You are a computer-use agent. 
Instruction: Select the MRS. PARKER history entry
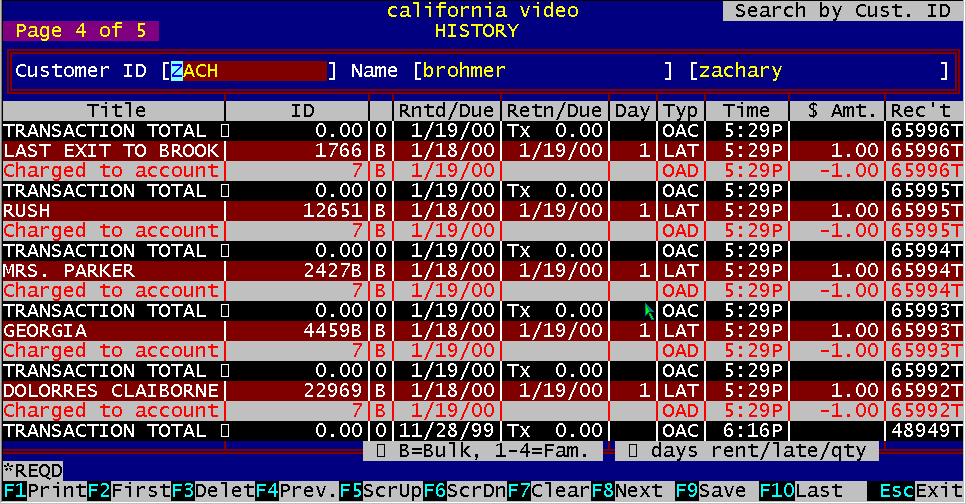pos(112,271)
